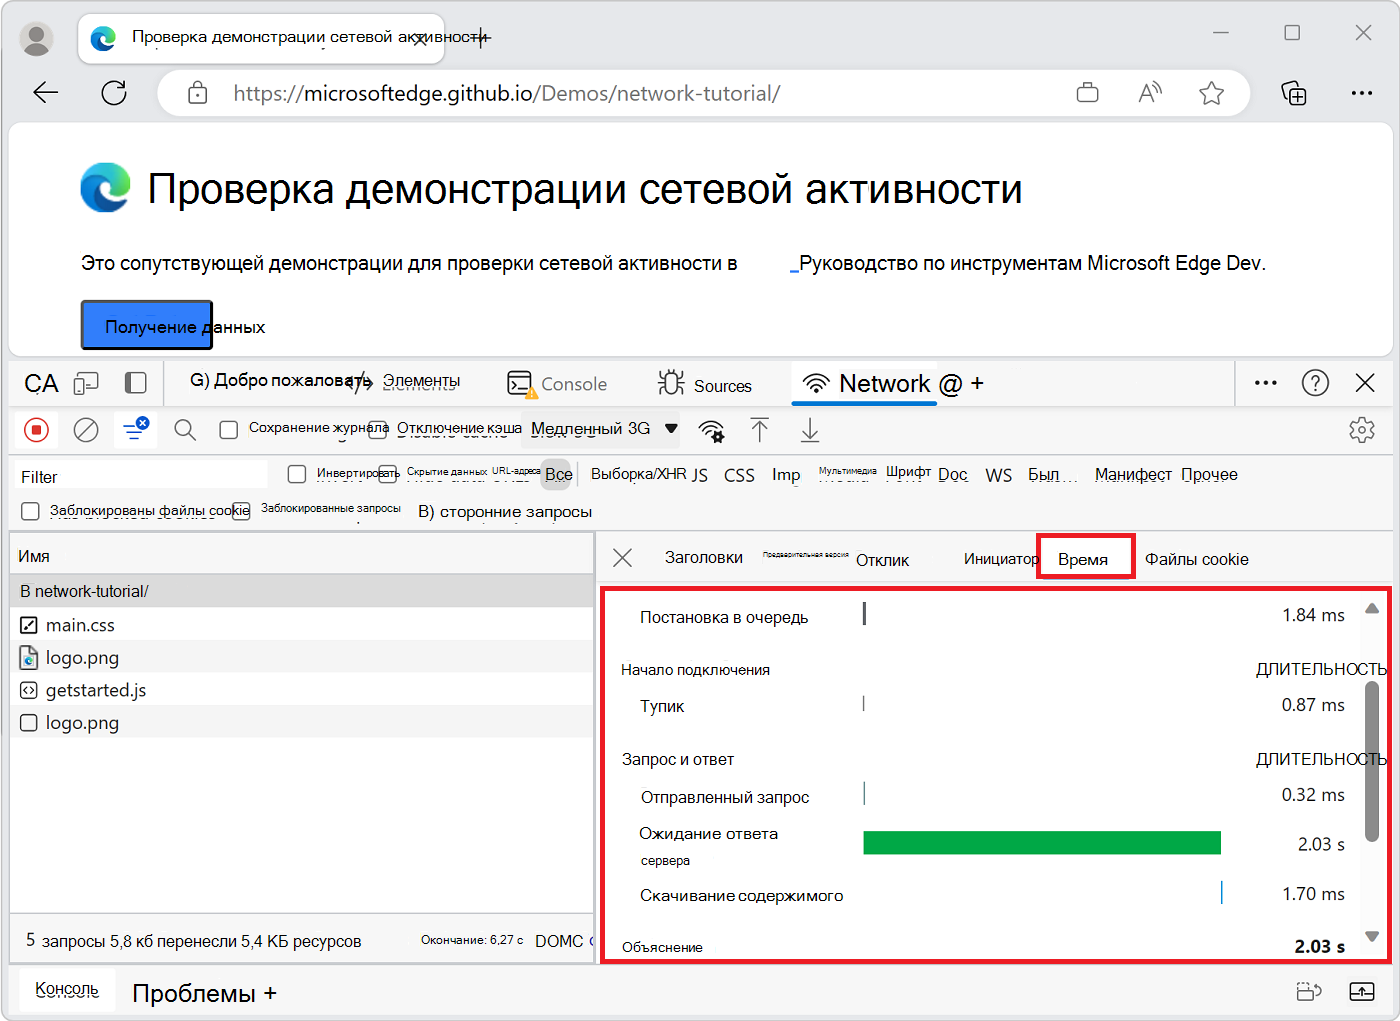Filter requests by CSS type
This screenshot has height=1021, width=1400.
point(739,475)
